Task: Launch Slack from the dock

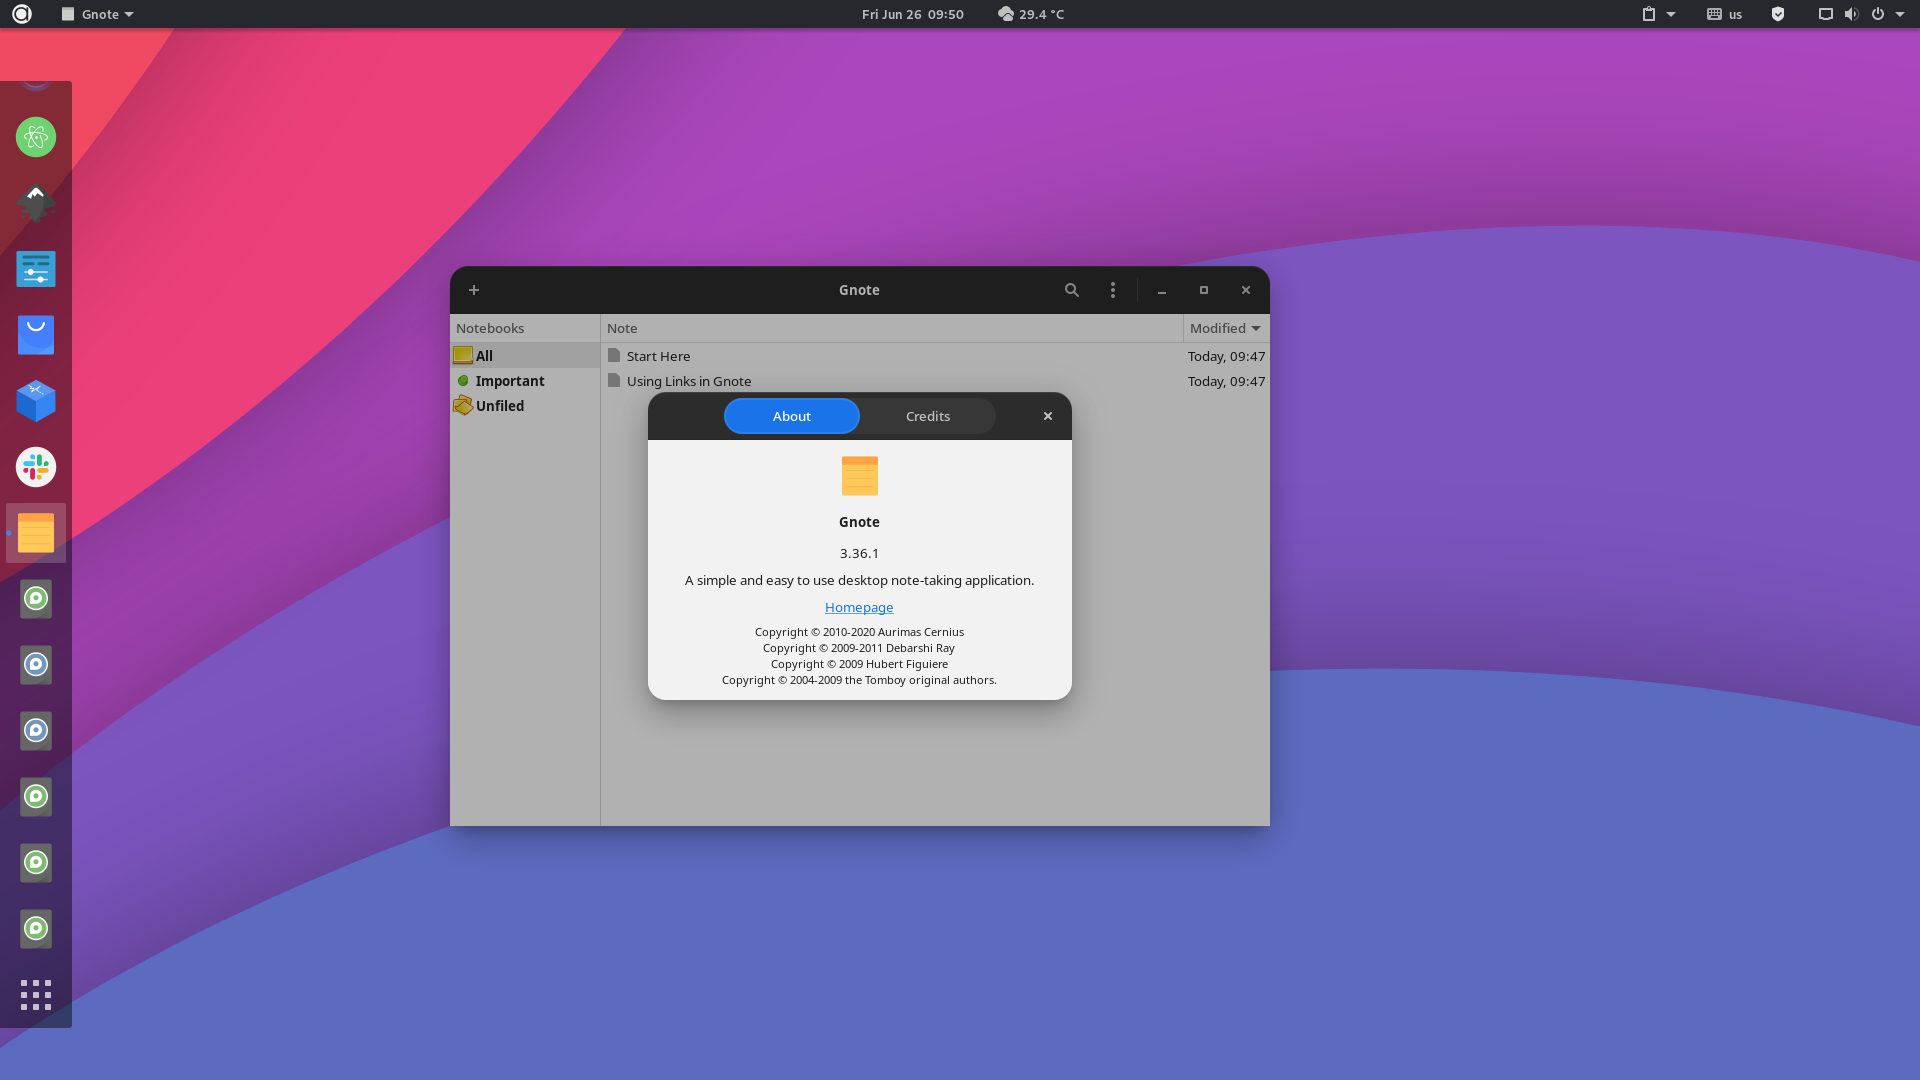Action: [x=36, y=466]
